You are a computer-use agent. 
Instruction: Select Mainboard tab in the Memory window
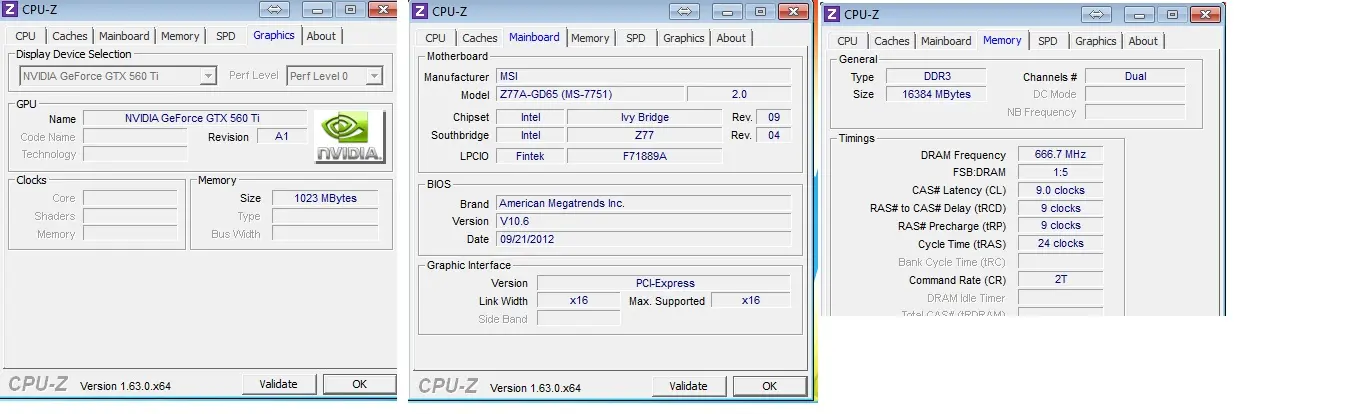pyautogui.click(x=946, y=41)
